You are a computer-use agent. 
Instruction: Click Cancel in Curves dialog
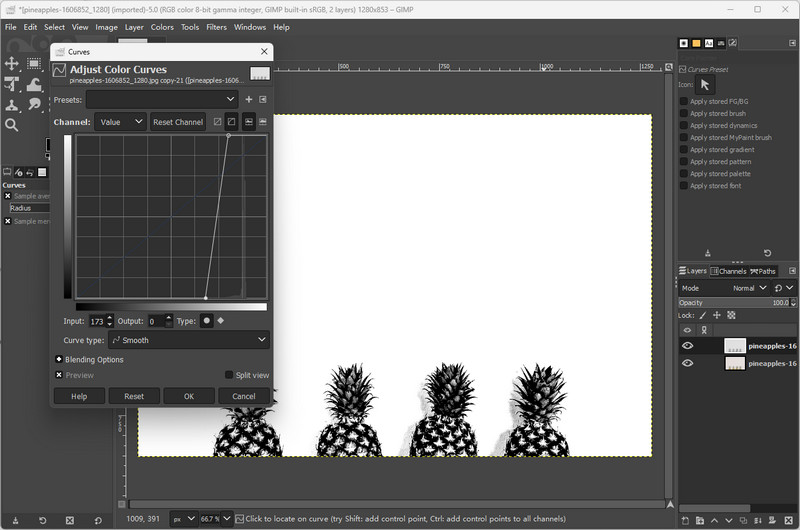pos(244,396)
